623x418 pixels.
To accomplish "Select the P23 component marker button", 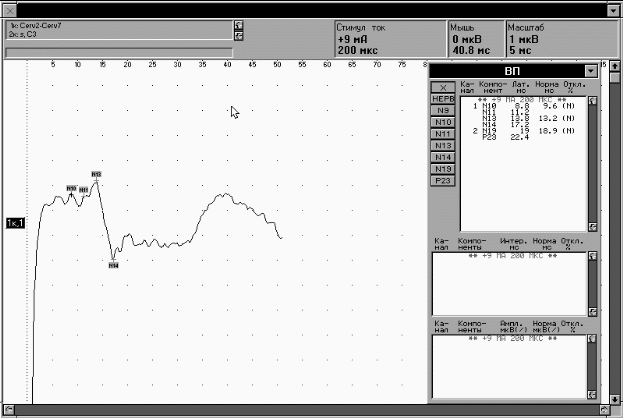I will tap(443, 181).
